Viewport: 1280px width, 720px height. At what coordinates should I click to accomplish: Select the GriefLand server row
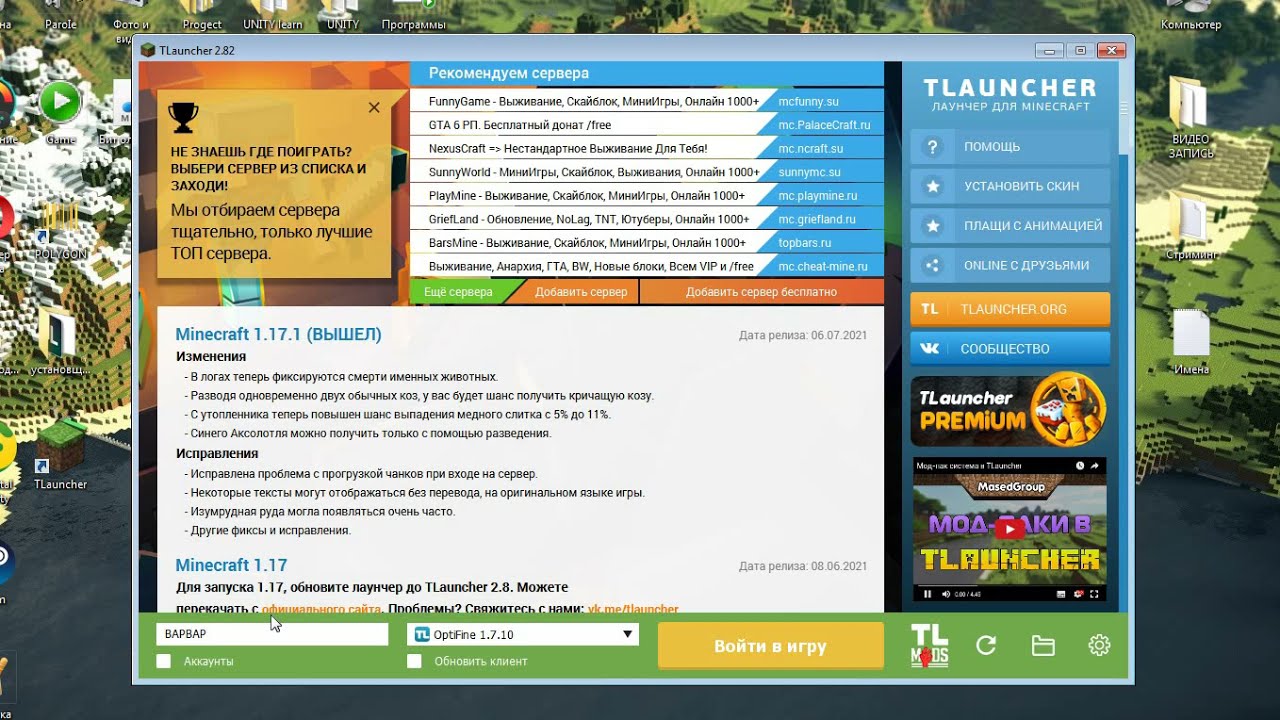(x=646, y=219)
